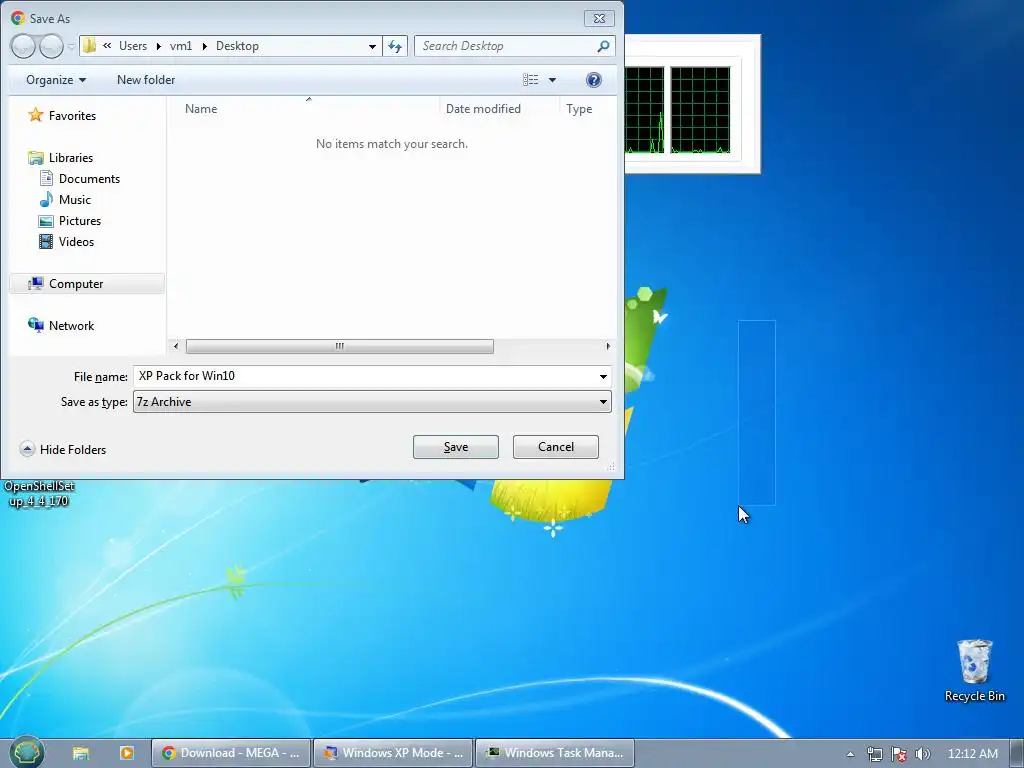Screen dimensions: 1024x768
Task: Click the Network globe icon
Action: point(35,325)
